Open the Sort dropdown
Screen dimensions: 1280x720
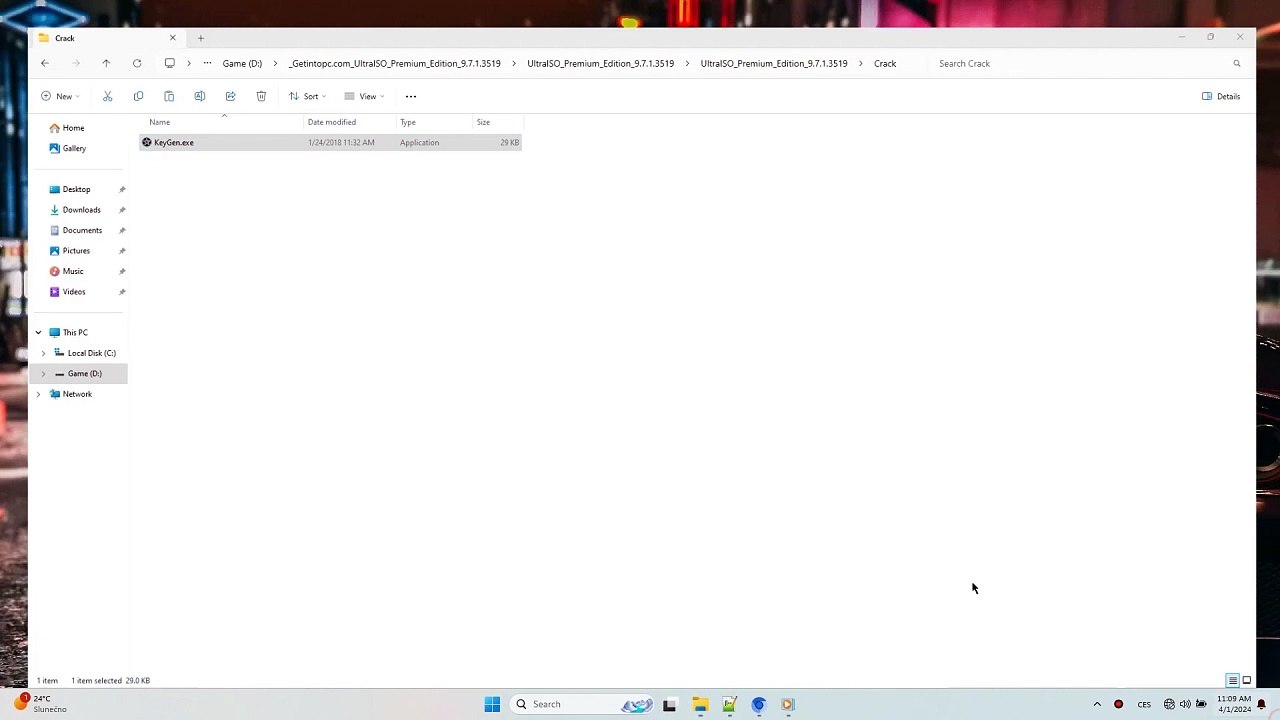[307, 96]
